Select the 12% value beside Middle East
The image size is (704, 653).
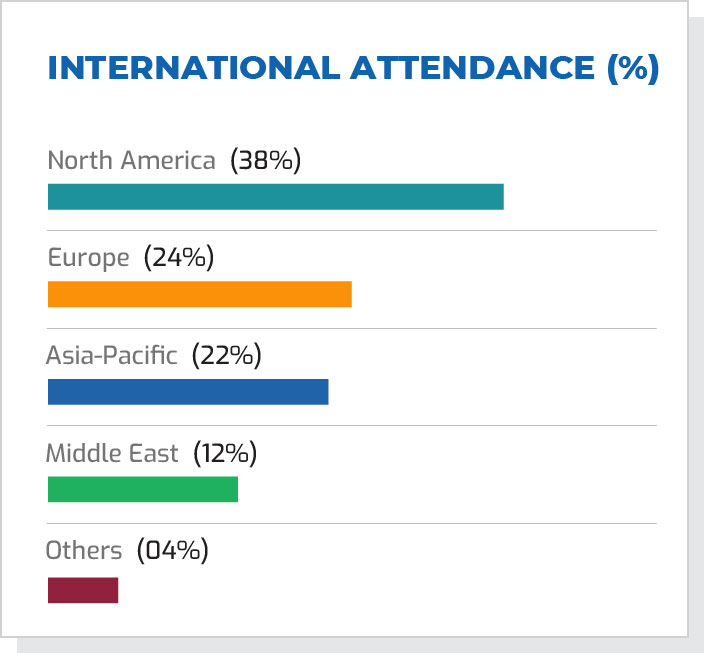point(224,453)
